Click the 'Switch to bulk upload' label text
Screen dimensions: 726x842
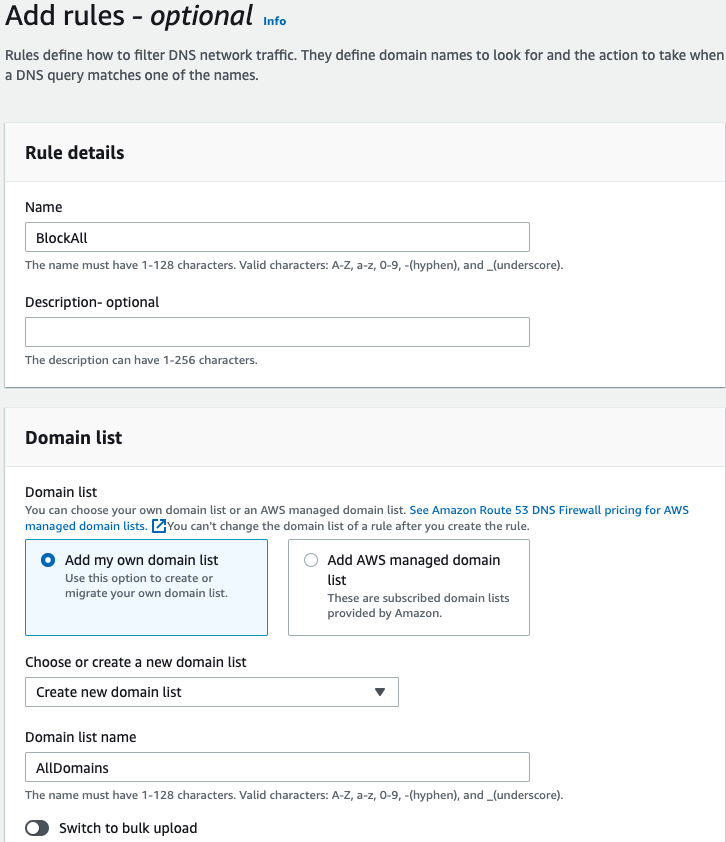point(128,828)
